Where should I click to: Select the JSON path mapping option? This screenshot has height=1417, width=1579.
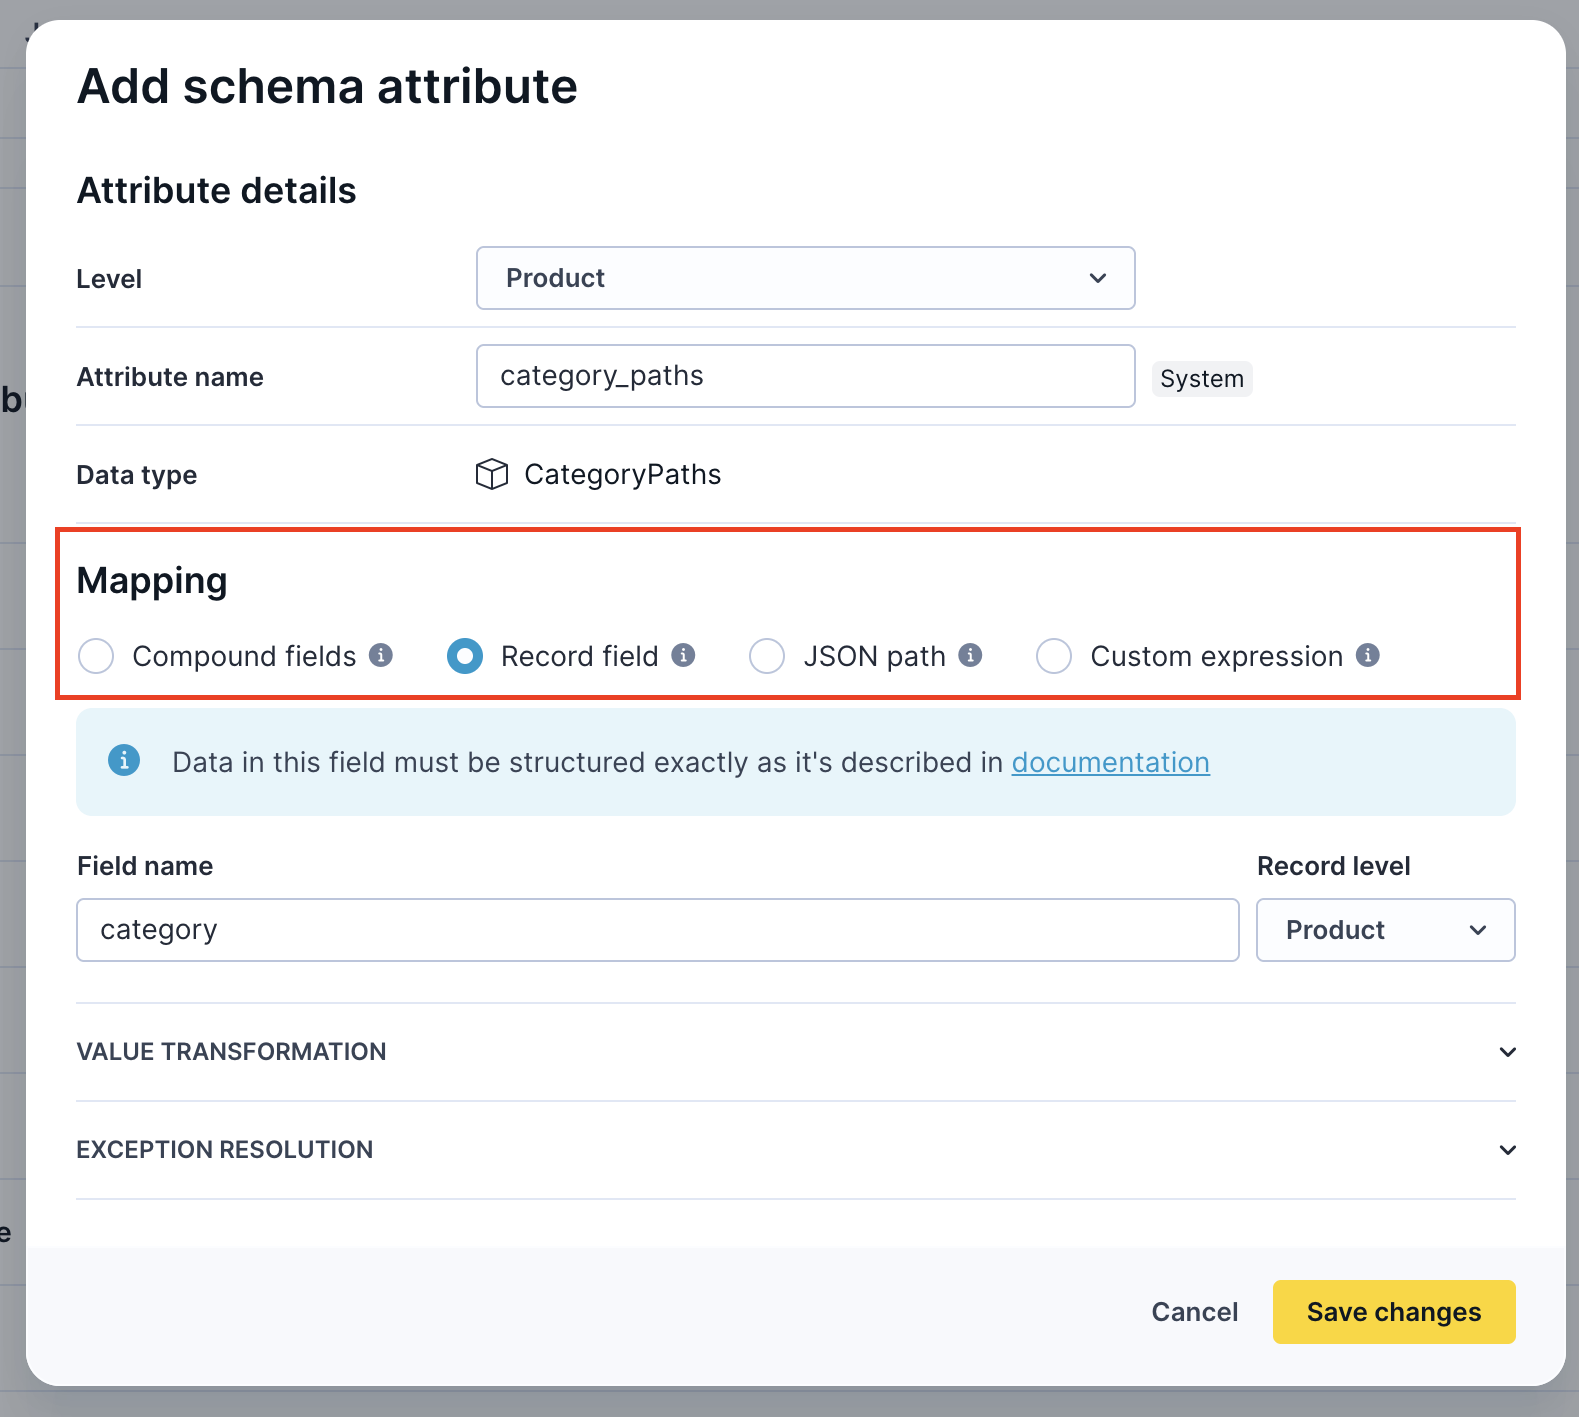tap(767, 656)
